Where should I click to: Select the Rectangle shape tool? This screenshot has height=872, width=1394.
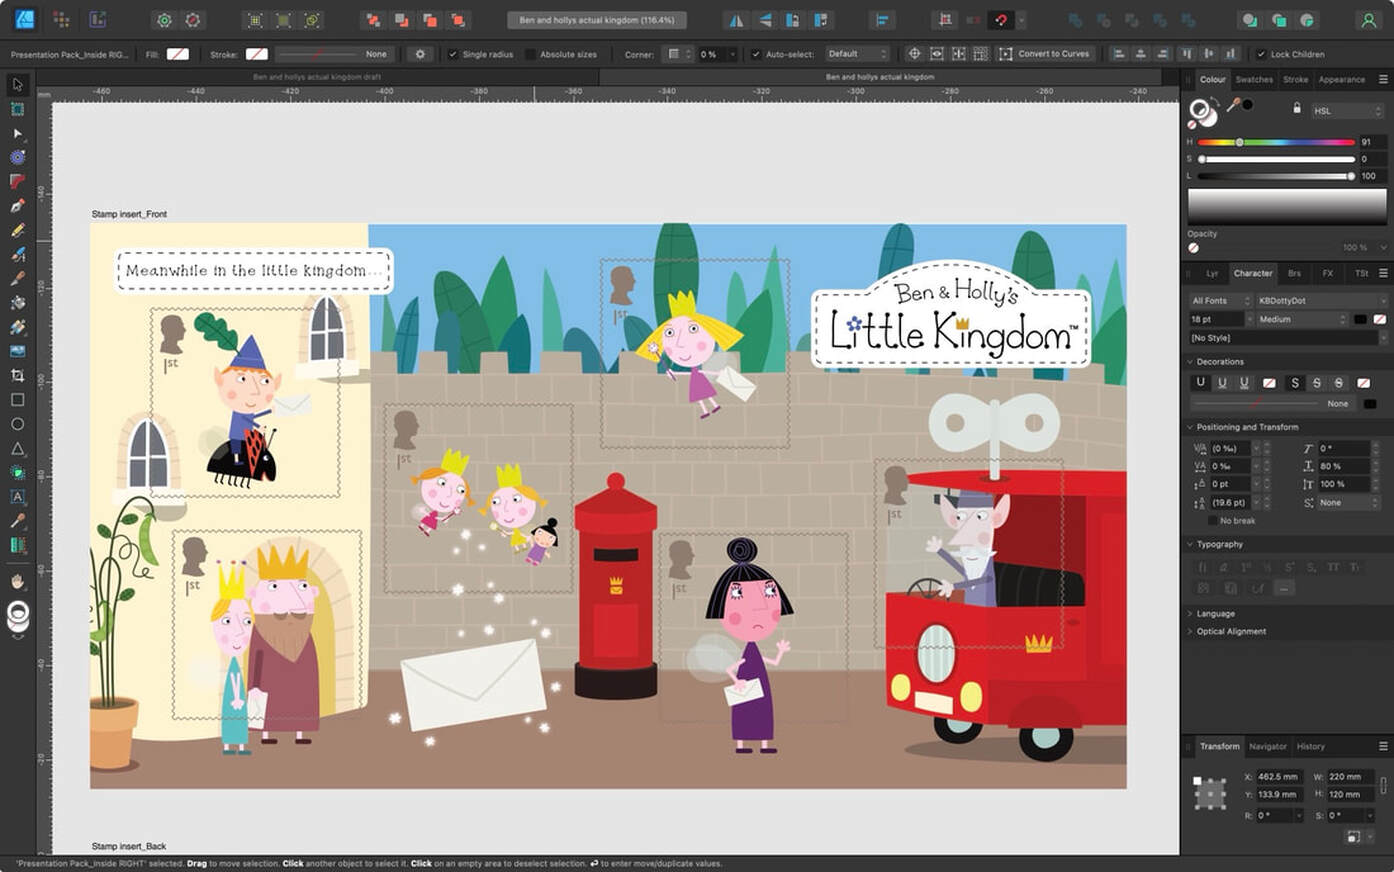17,399
